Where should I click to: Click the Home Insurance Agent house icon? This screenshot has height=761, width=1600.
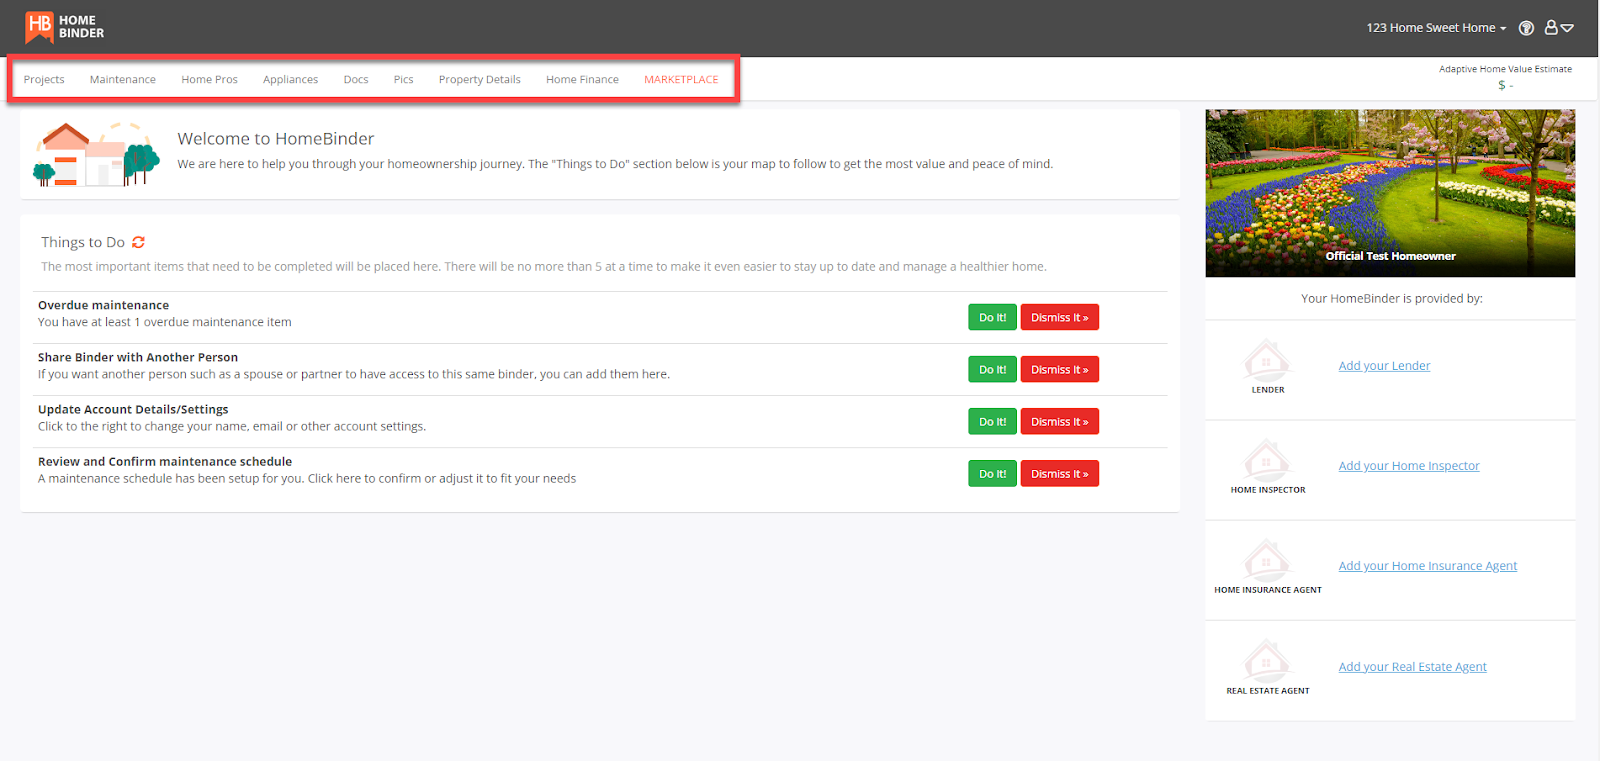pyautogui.click(x=1267, y=560)
